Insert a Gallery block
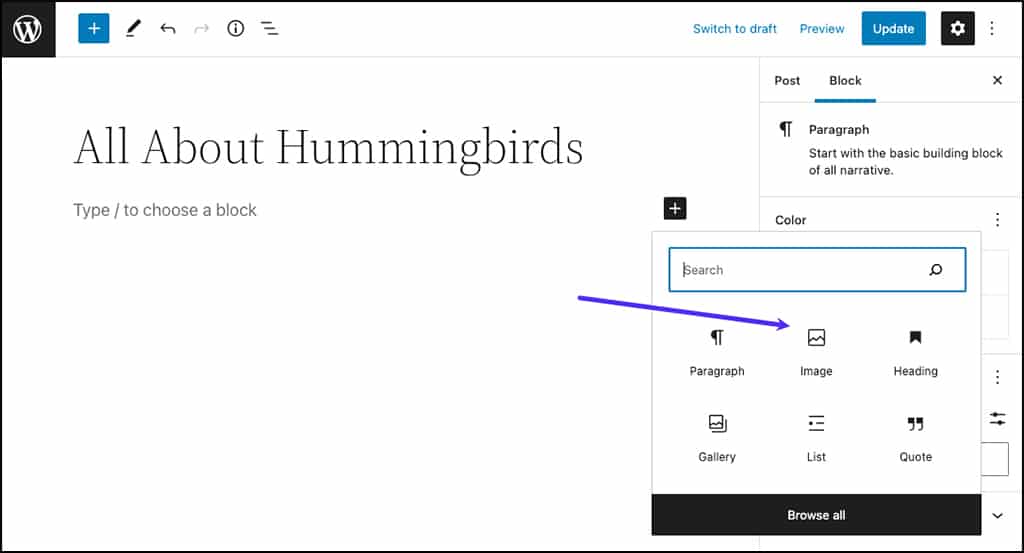This screenshot has width=1024, height=553. (x=717, y=437)
